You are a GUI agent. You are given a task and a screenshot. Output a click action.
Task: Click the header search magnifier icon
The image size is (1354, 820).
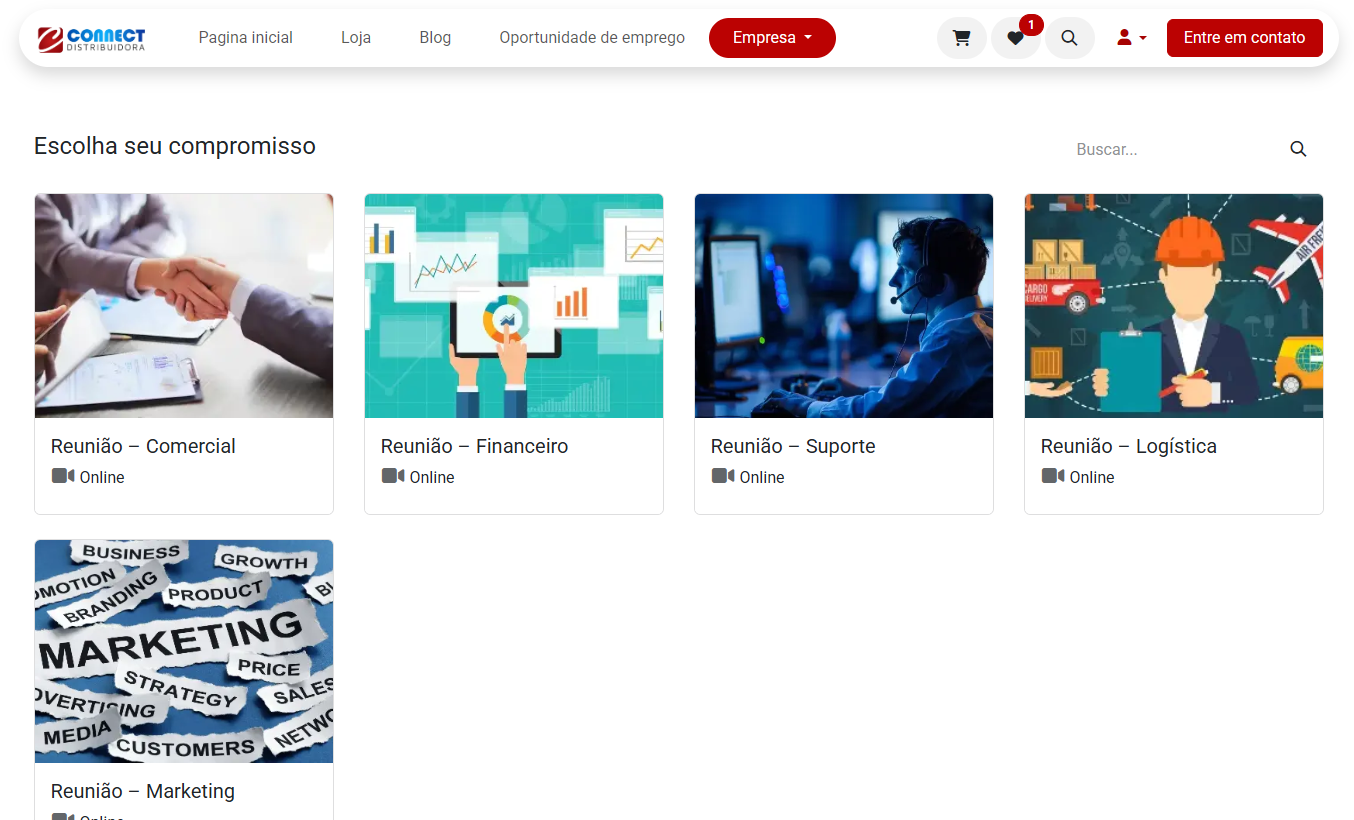[x=1069, y=38]
